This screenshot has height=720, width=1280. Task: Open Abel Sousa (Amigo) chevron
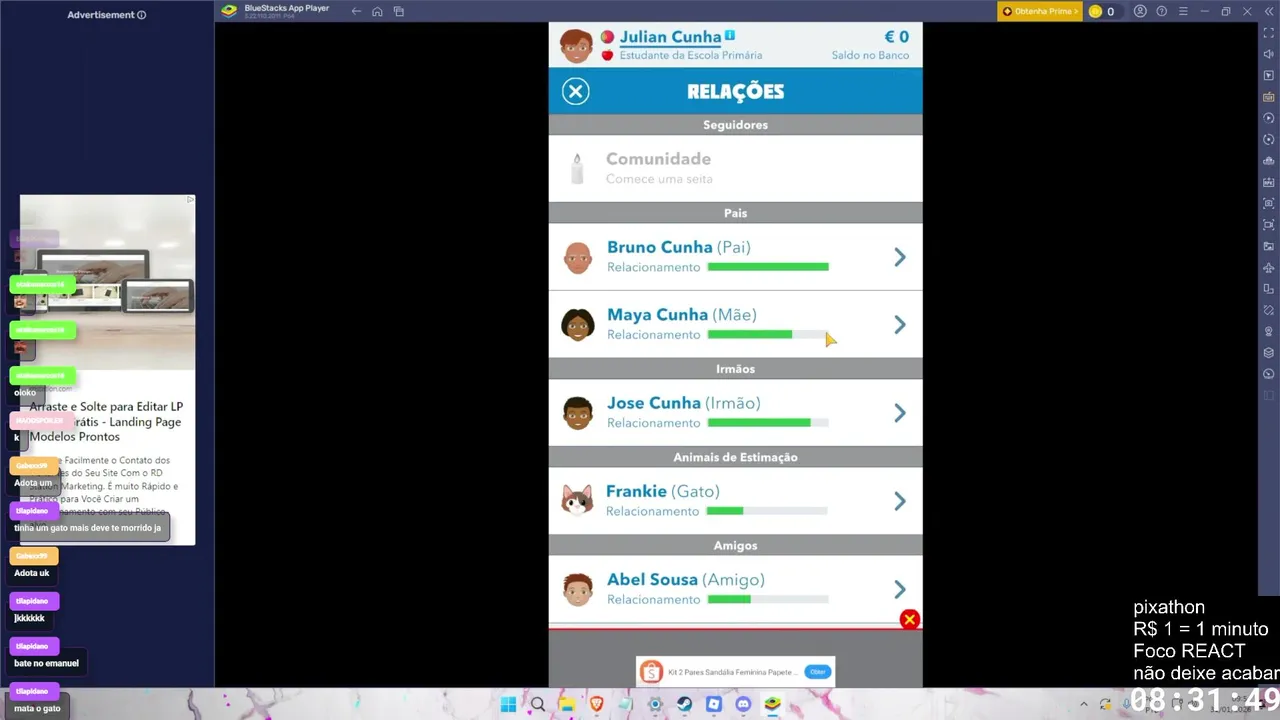pyautogui.click(x=899, y=589)
